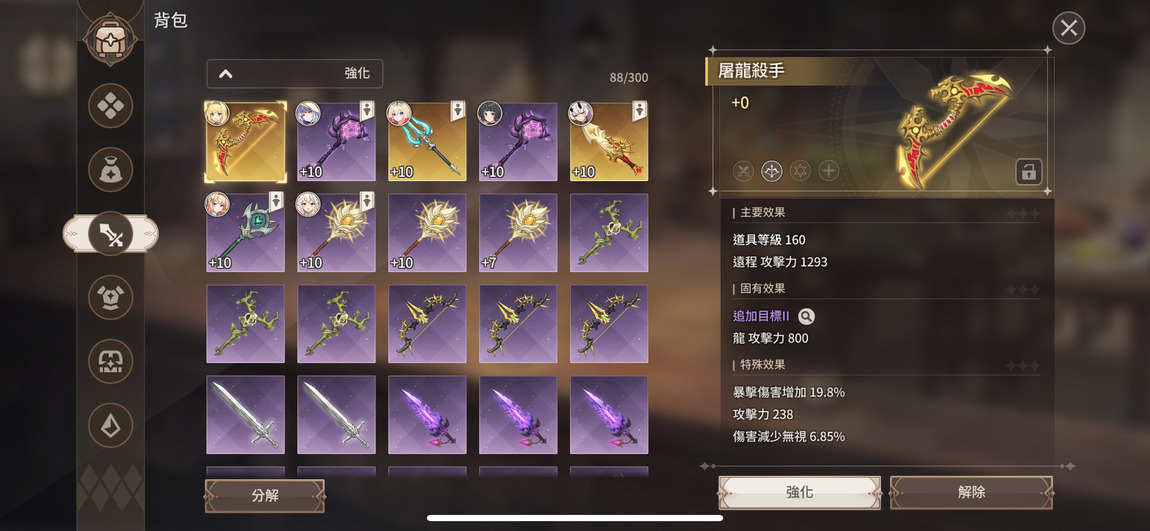This screenshot has width=1150, height=531.
Task: Toggle the lock on 屠龍殺手 weapon
Action: coord(1028,172)
